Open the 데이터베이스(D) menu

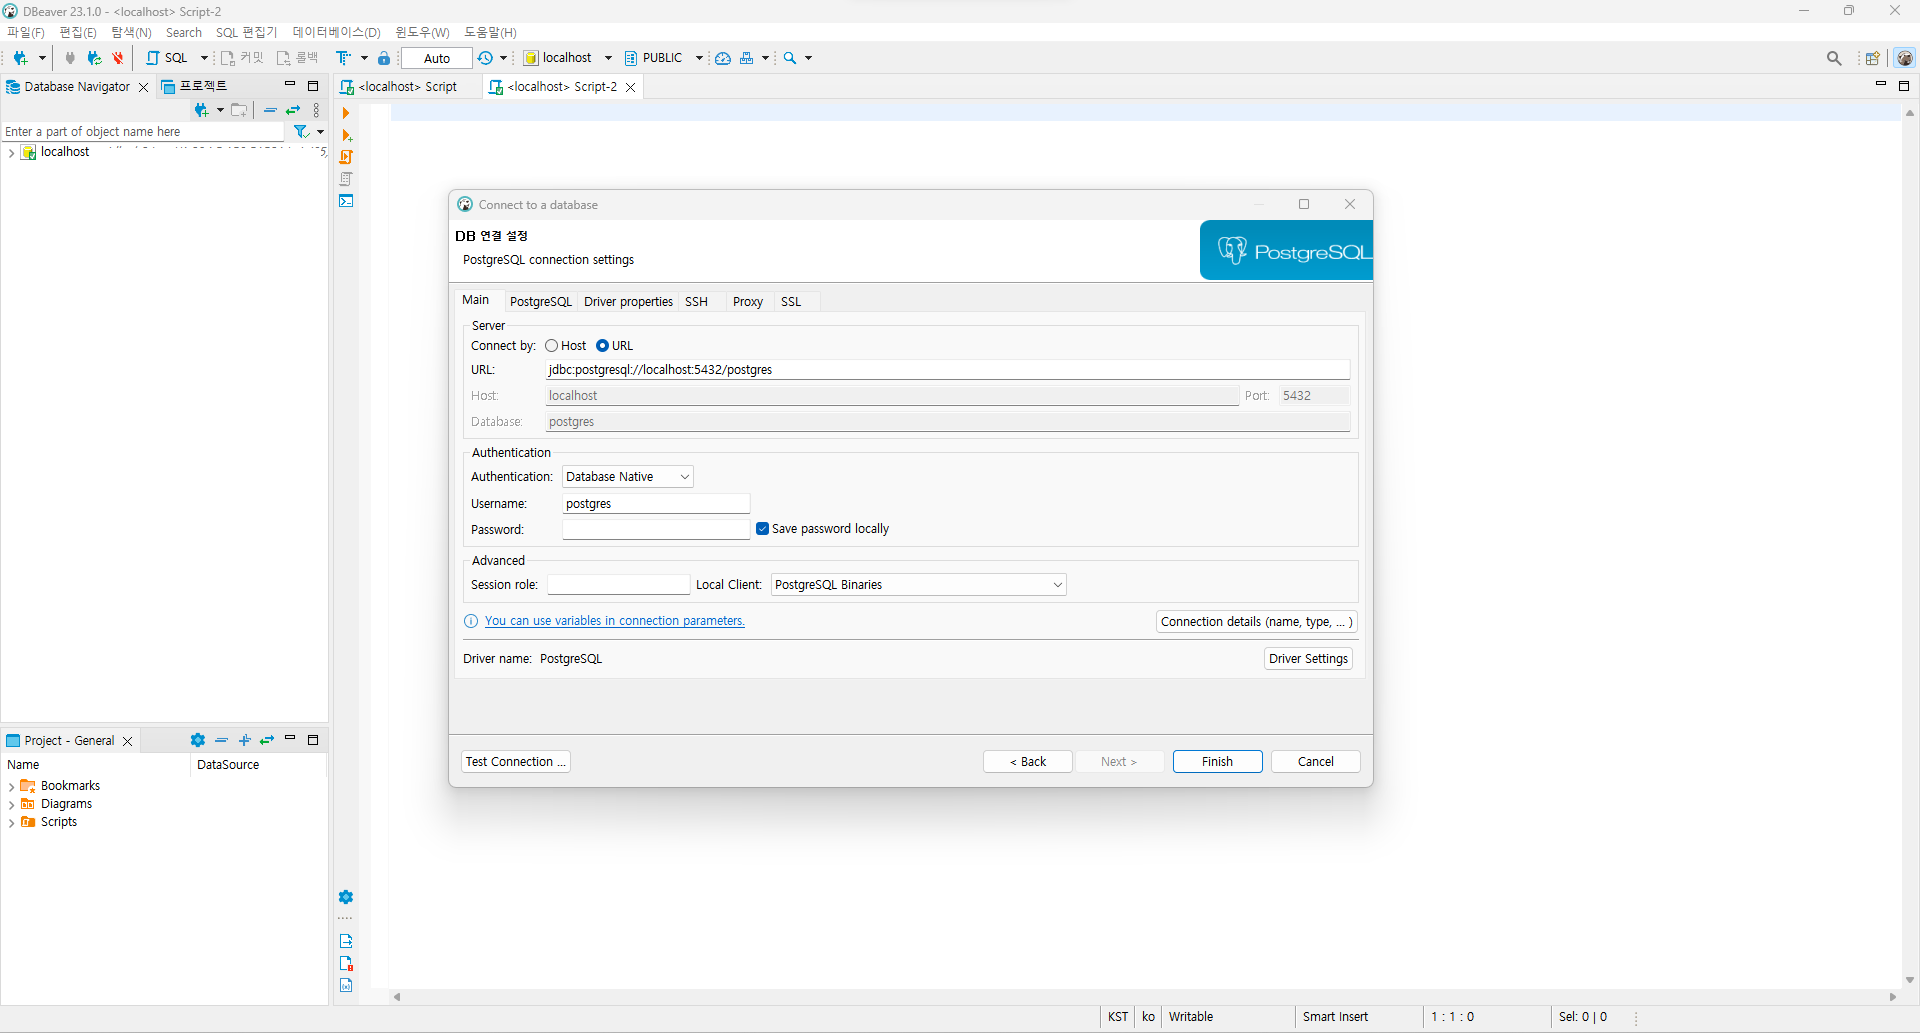tap(337, 32)
